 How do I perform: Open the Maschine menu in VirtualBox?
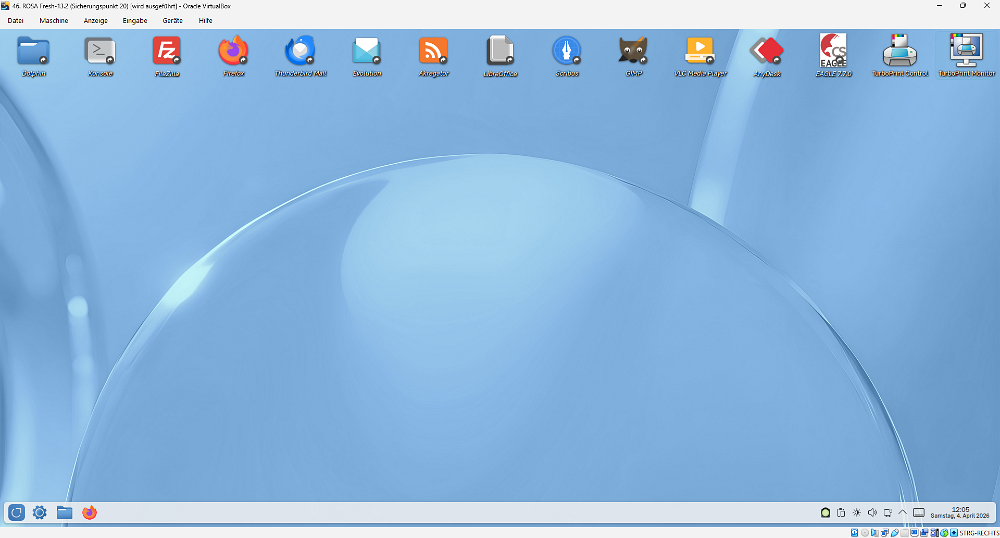pos(54,20)
